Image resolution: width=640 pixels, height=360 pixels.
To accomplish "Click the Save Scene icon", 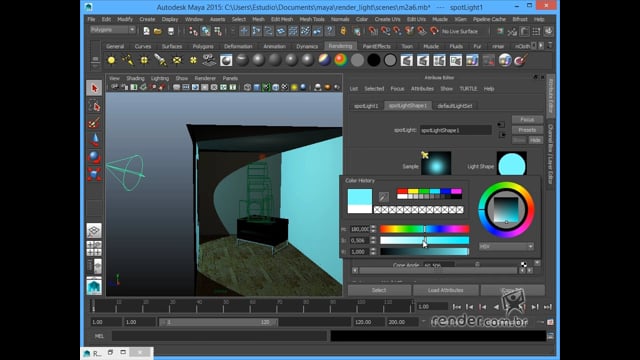I will coord(171,31).
